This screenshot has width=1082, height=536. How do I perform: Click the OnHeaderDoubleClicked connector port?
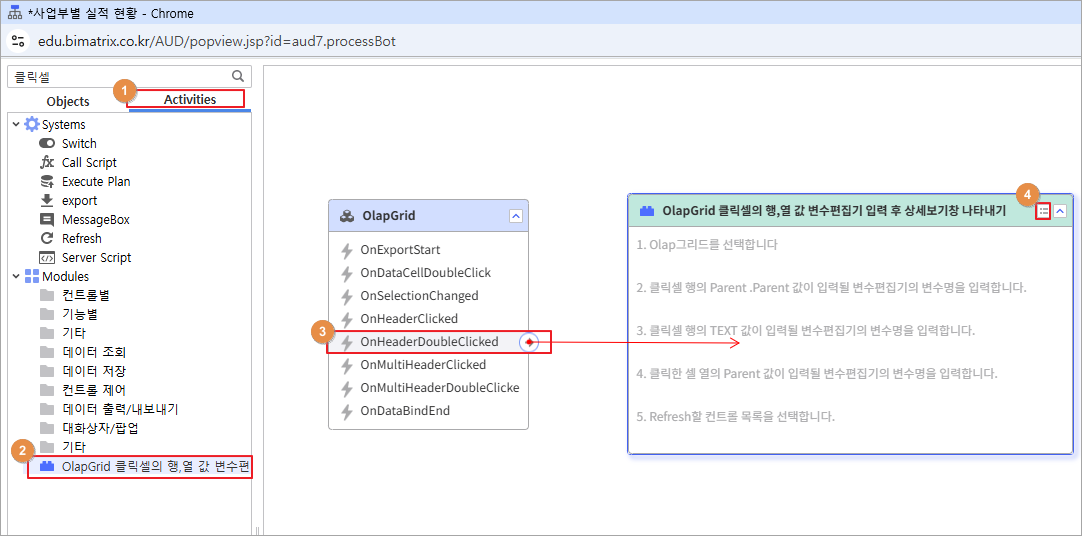click(529, 341)
